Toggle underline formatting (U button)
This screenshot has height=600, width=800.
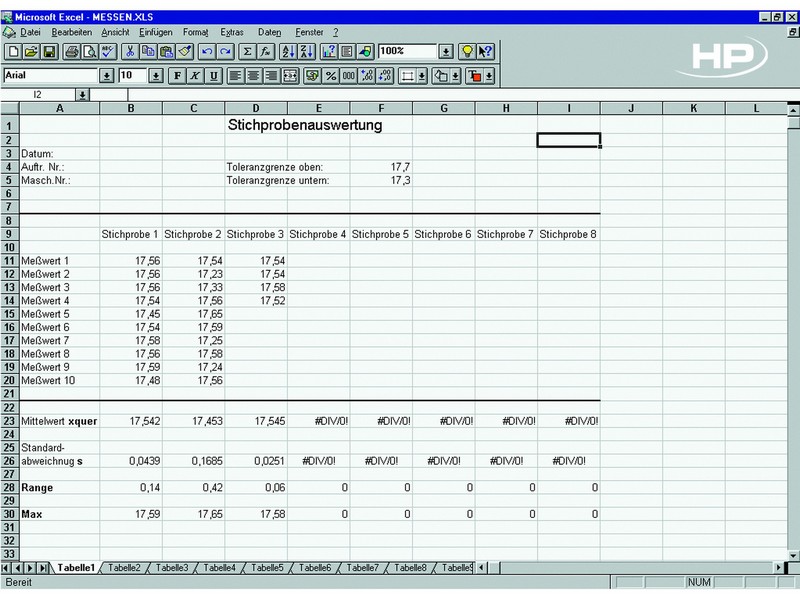click(213, 75)
